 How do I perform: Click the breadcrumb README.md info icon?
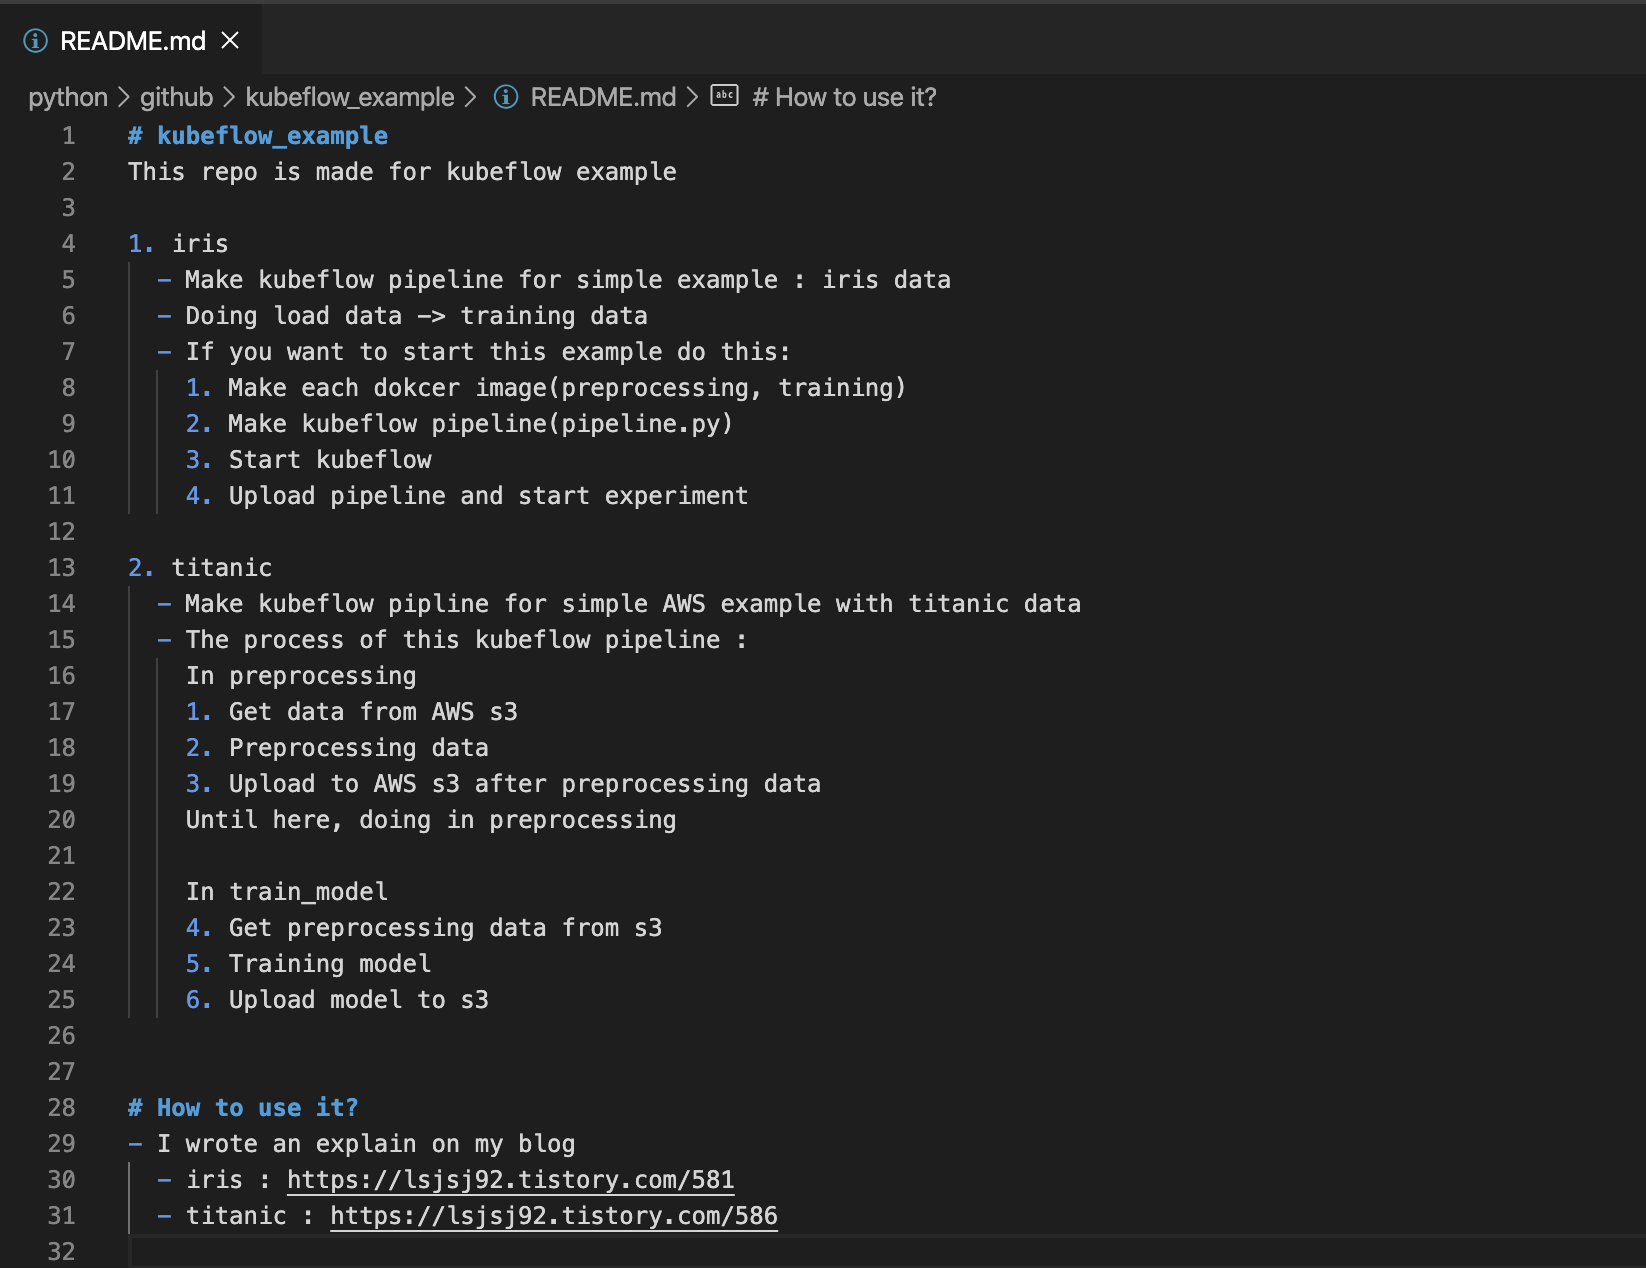click(506, 97)
